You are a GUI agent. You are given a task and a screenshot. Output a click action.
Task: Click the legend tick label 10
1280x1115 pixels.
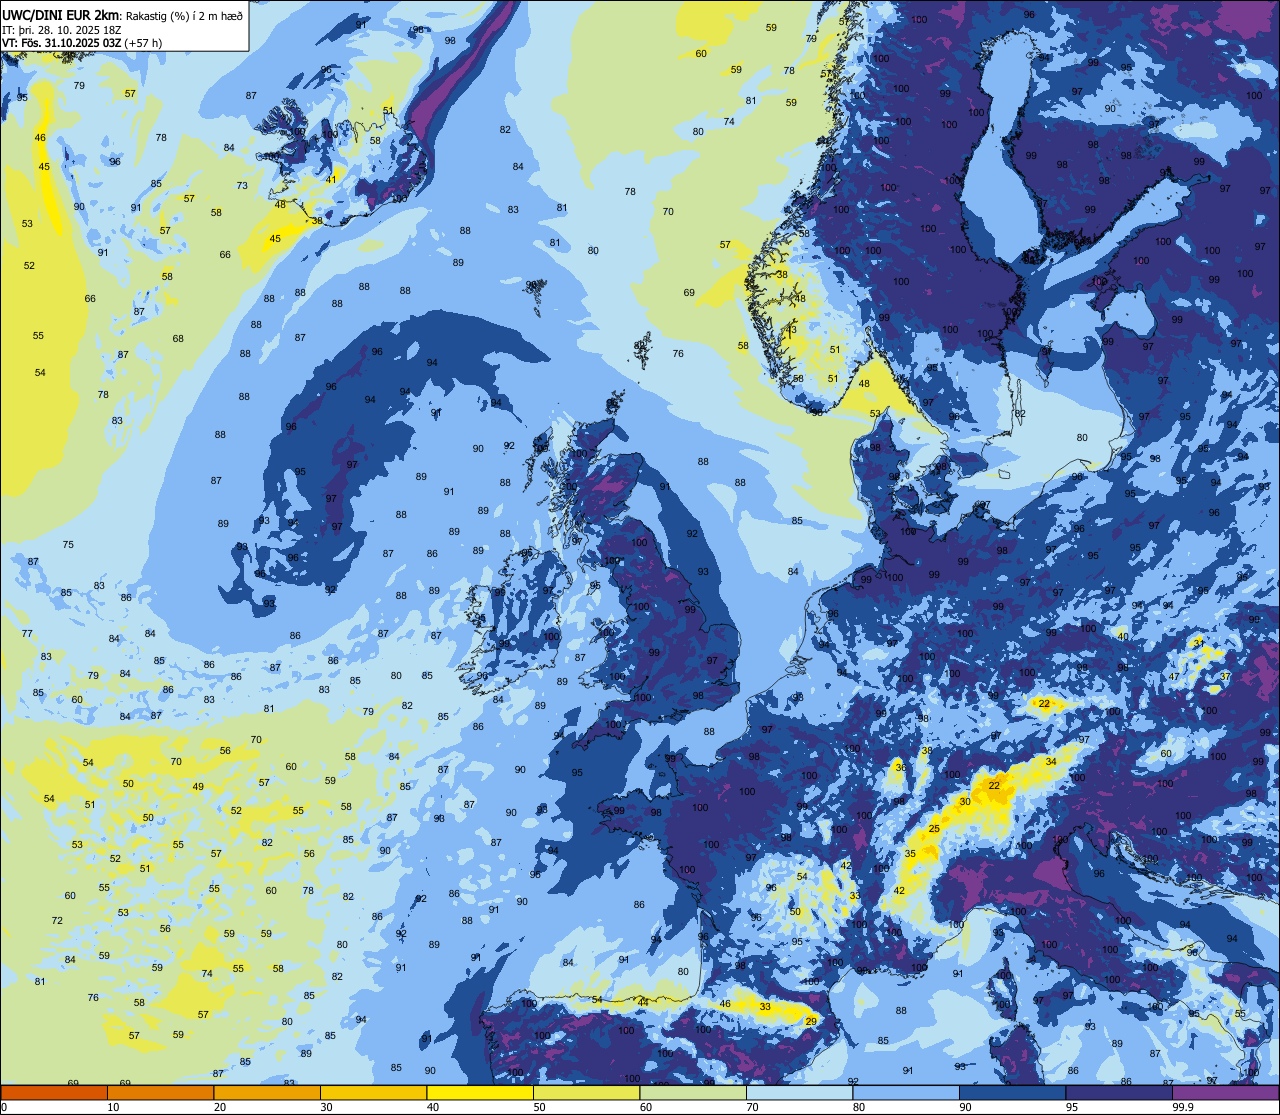[x=113, y=1107]
